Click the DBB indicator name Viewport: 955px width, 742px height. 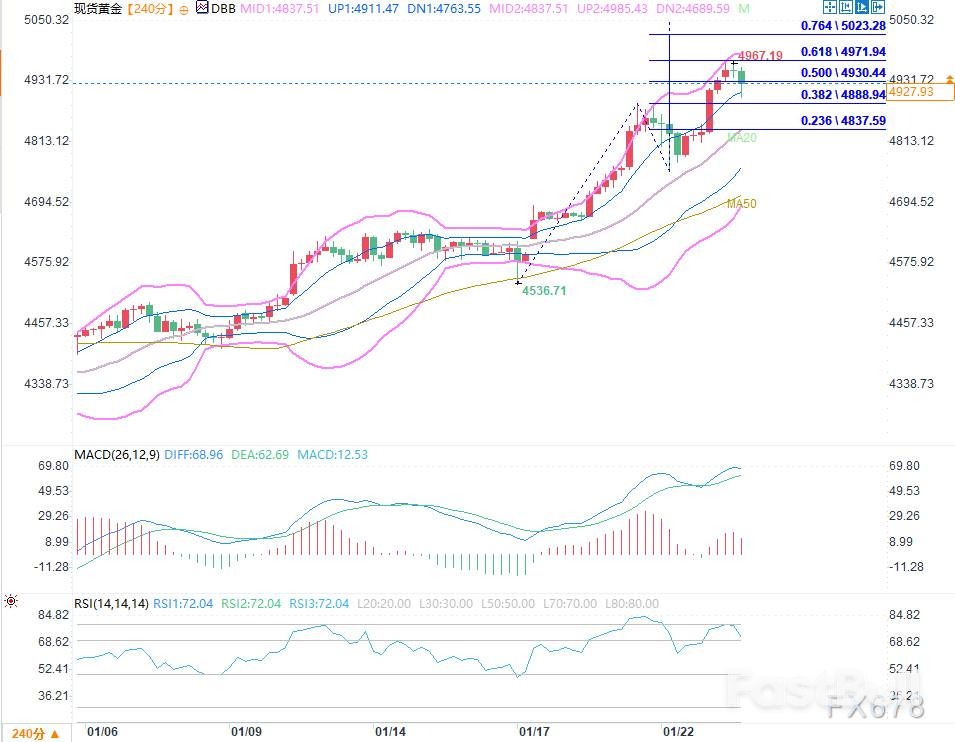click(x=223, y=8)
